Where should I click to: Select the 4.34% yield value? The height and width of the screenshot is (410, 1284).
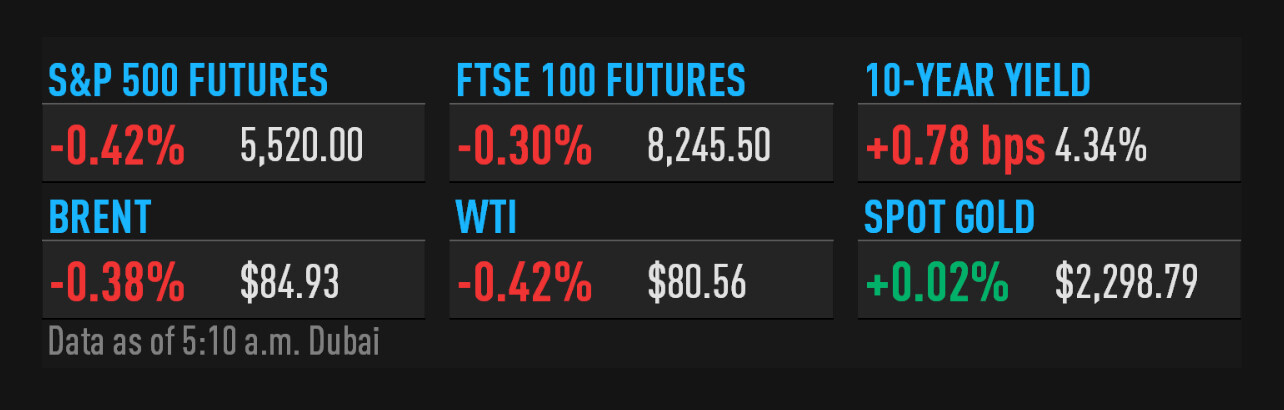pyautogui.click(x=1100, y=148)
